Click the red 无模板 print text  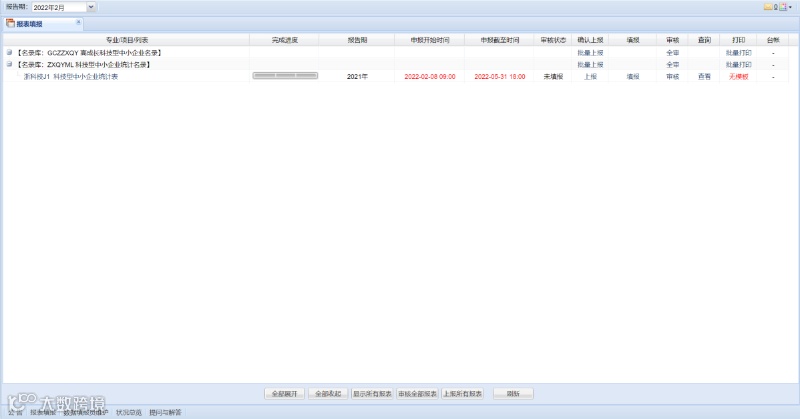pyautogui.click(x=739, y=77)
